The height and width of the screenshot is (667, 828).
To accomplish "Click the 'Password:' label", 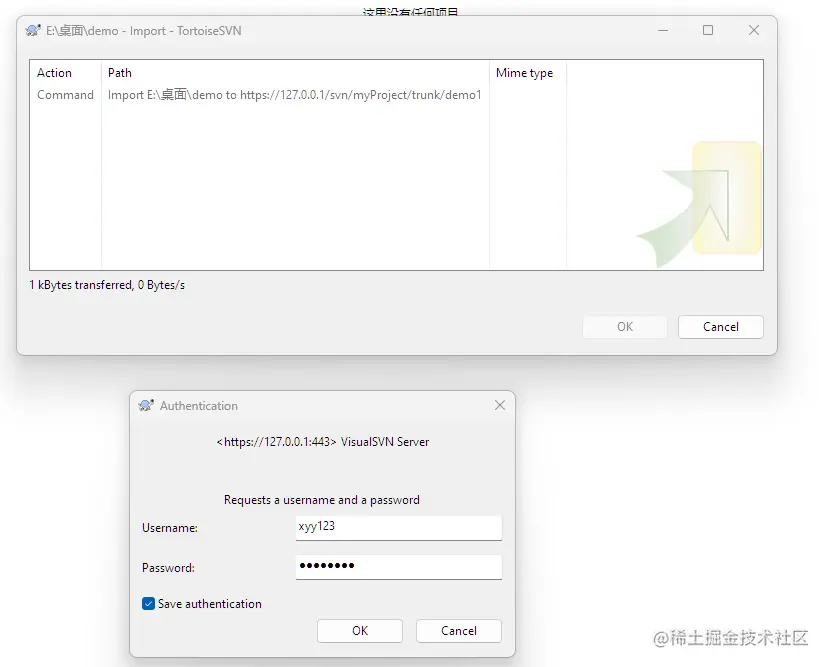I will pos(168,568).
